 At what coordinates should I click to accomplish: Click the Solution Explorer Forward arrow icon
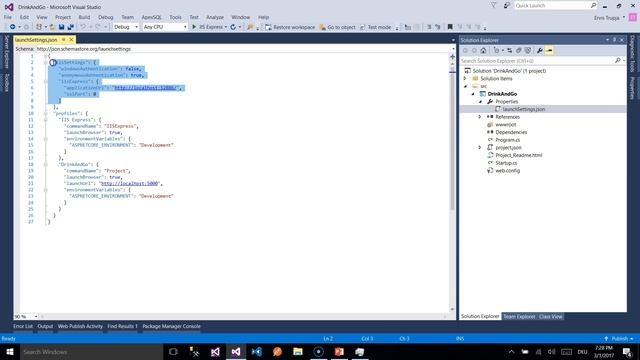point(474,51)
